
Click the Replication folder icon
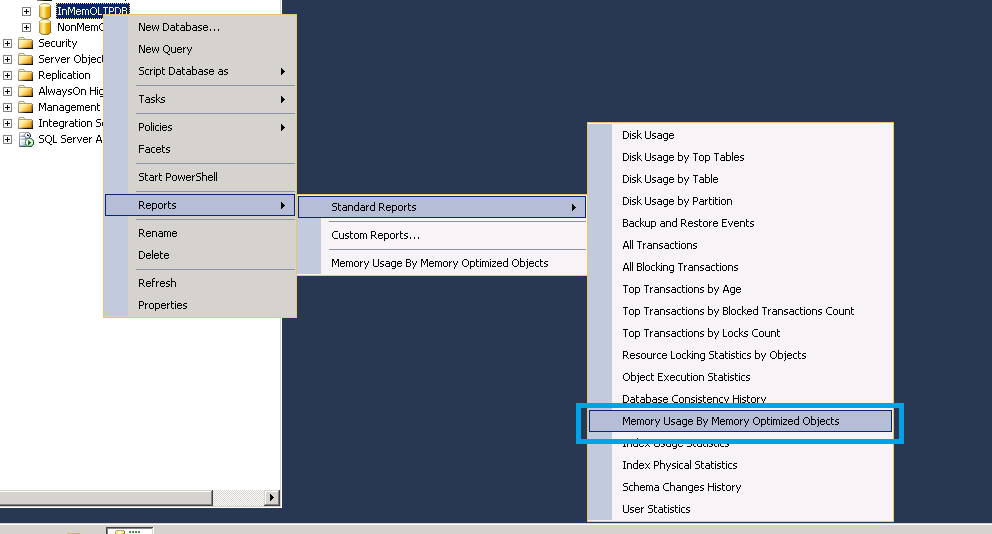point(25,75)
